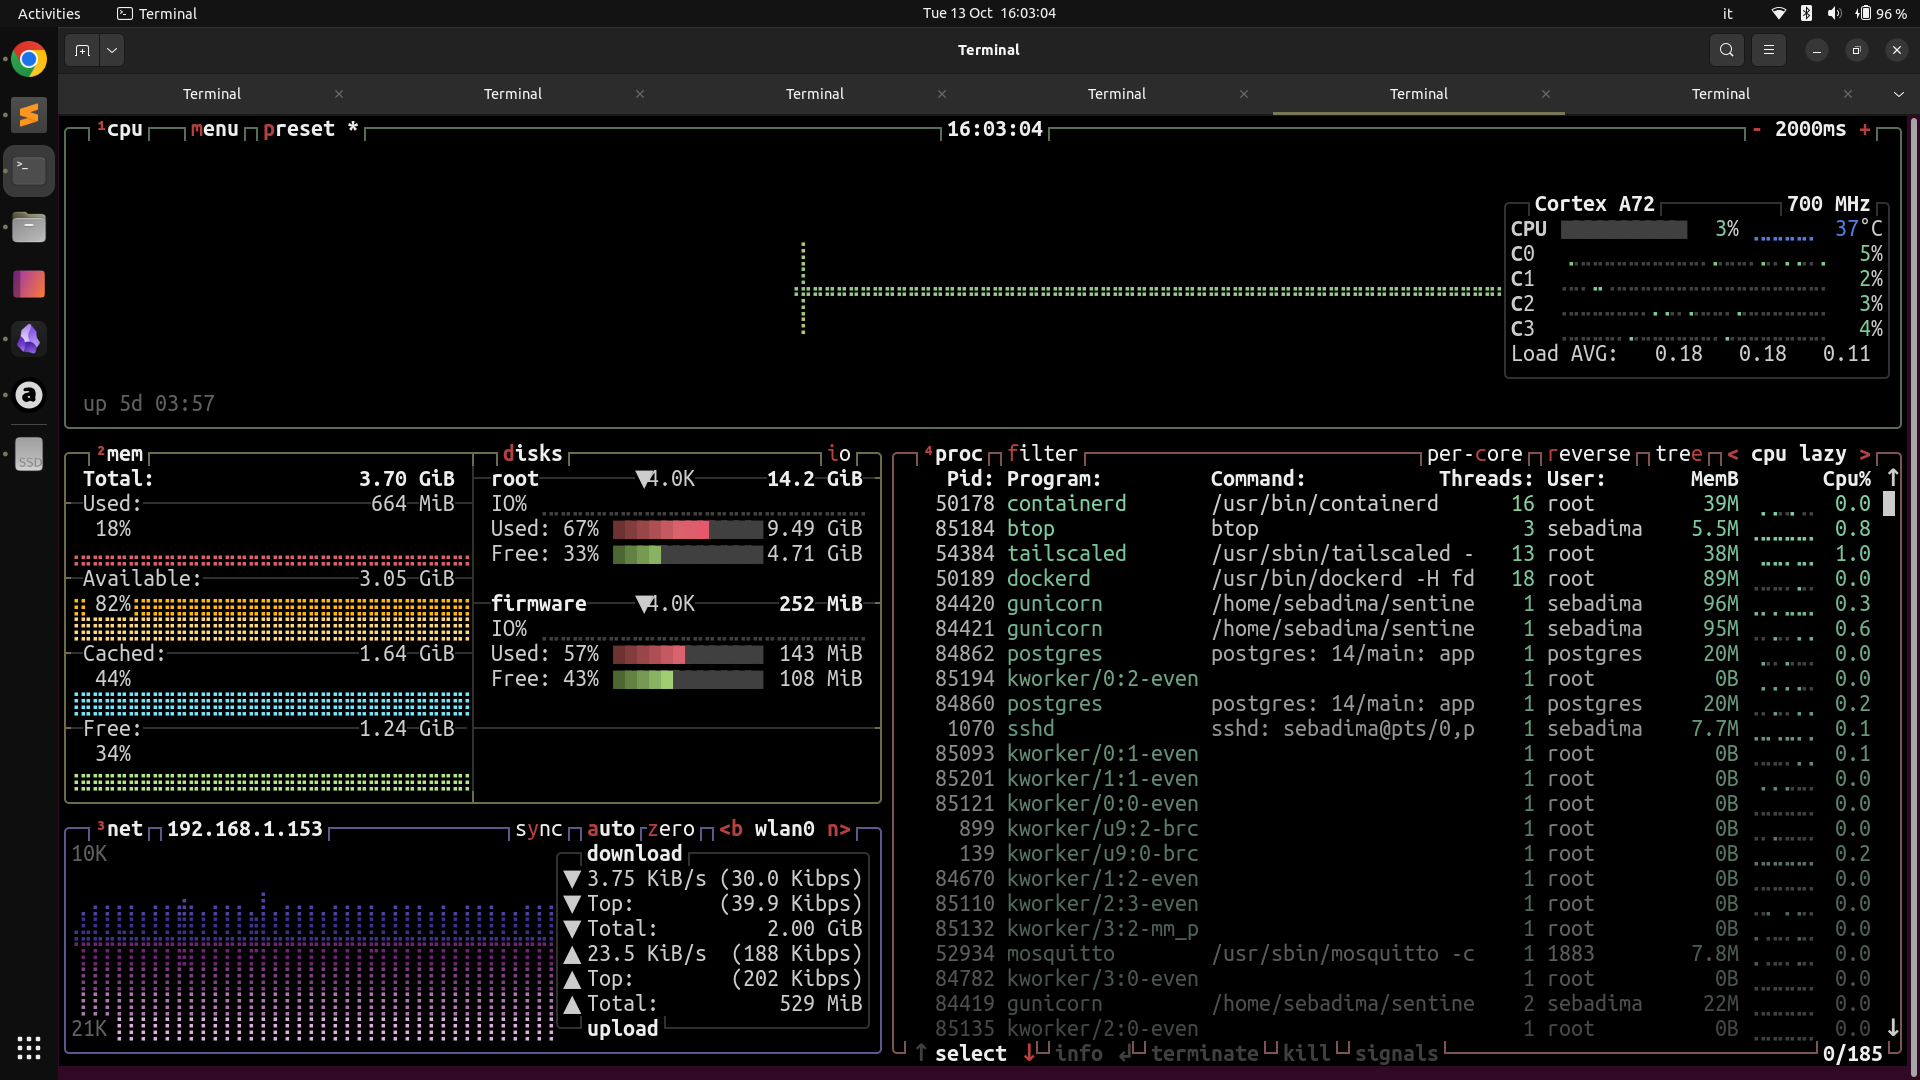
Task: Open the Activities overview
Action: [x=49, y=13]
